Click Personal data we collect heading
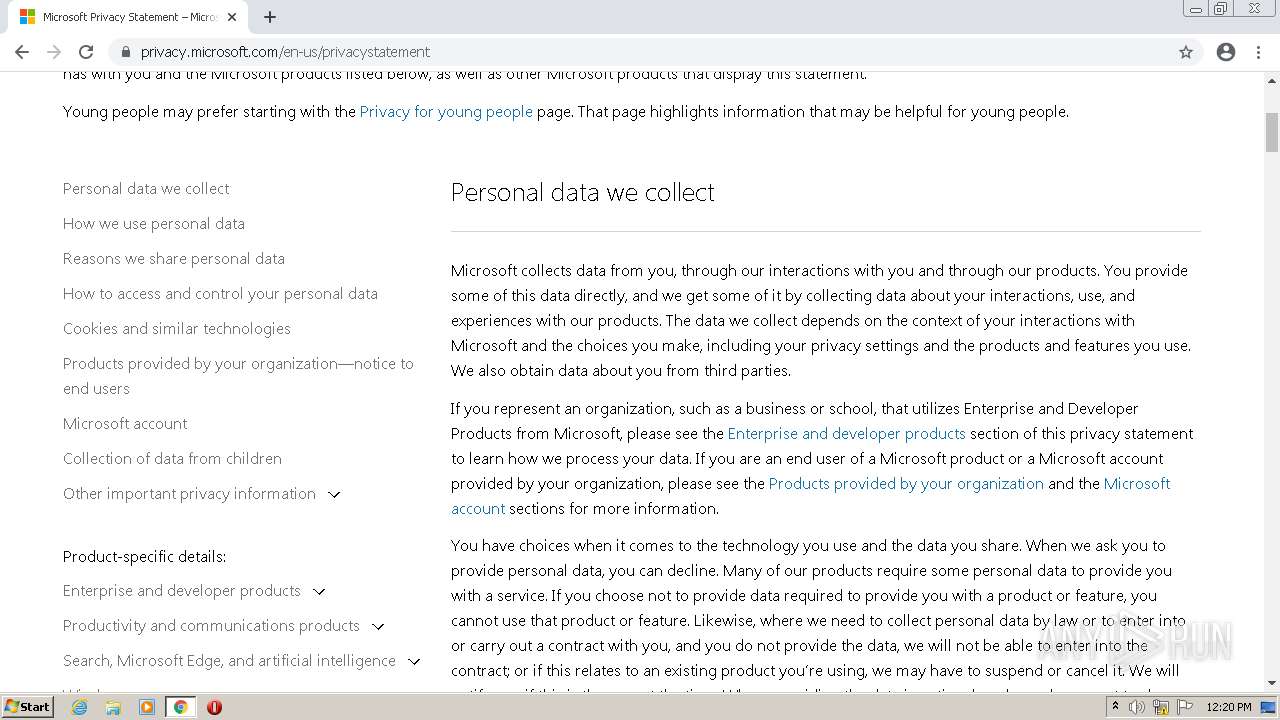This screenshot has width=1280, height=720. coord(583,192)
